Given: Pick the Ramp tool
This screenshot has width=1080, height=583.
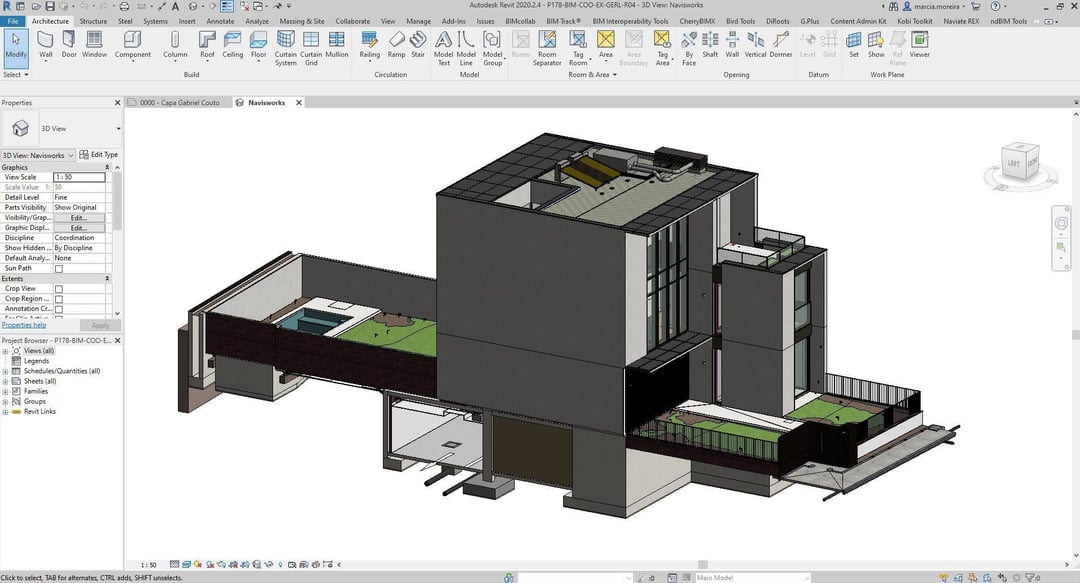Looking at the screenshot, I should point(396,45).
